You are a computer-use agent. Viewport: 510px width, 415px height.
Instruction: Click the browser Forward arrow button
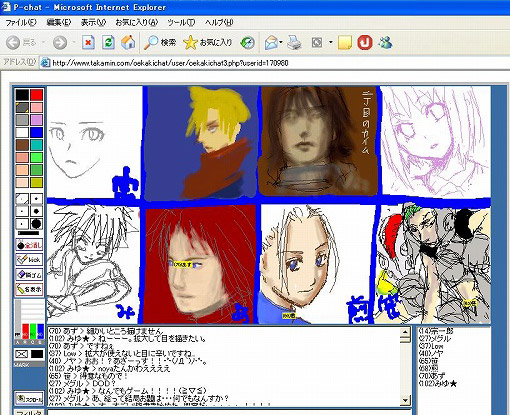click(60, 43)
